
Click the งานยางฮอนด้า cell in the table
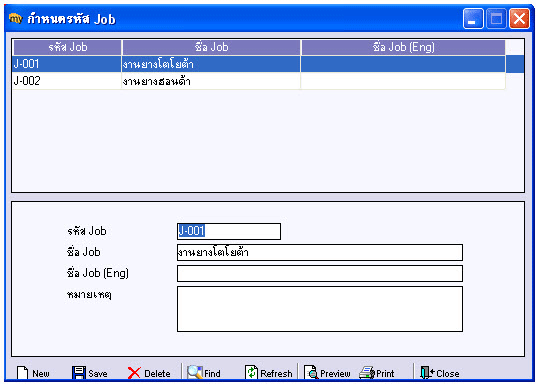[x=211, y=81]
